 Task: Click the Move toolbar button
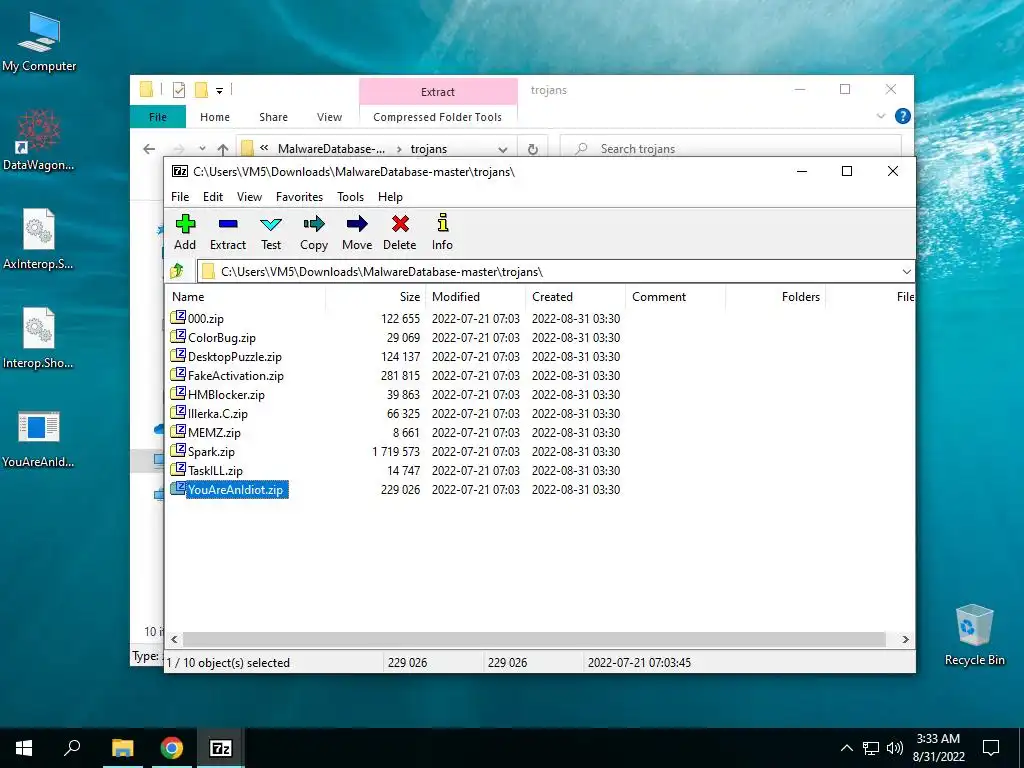coord(357,232)
